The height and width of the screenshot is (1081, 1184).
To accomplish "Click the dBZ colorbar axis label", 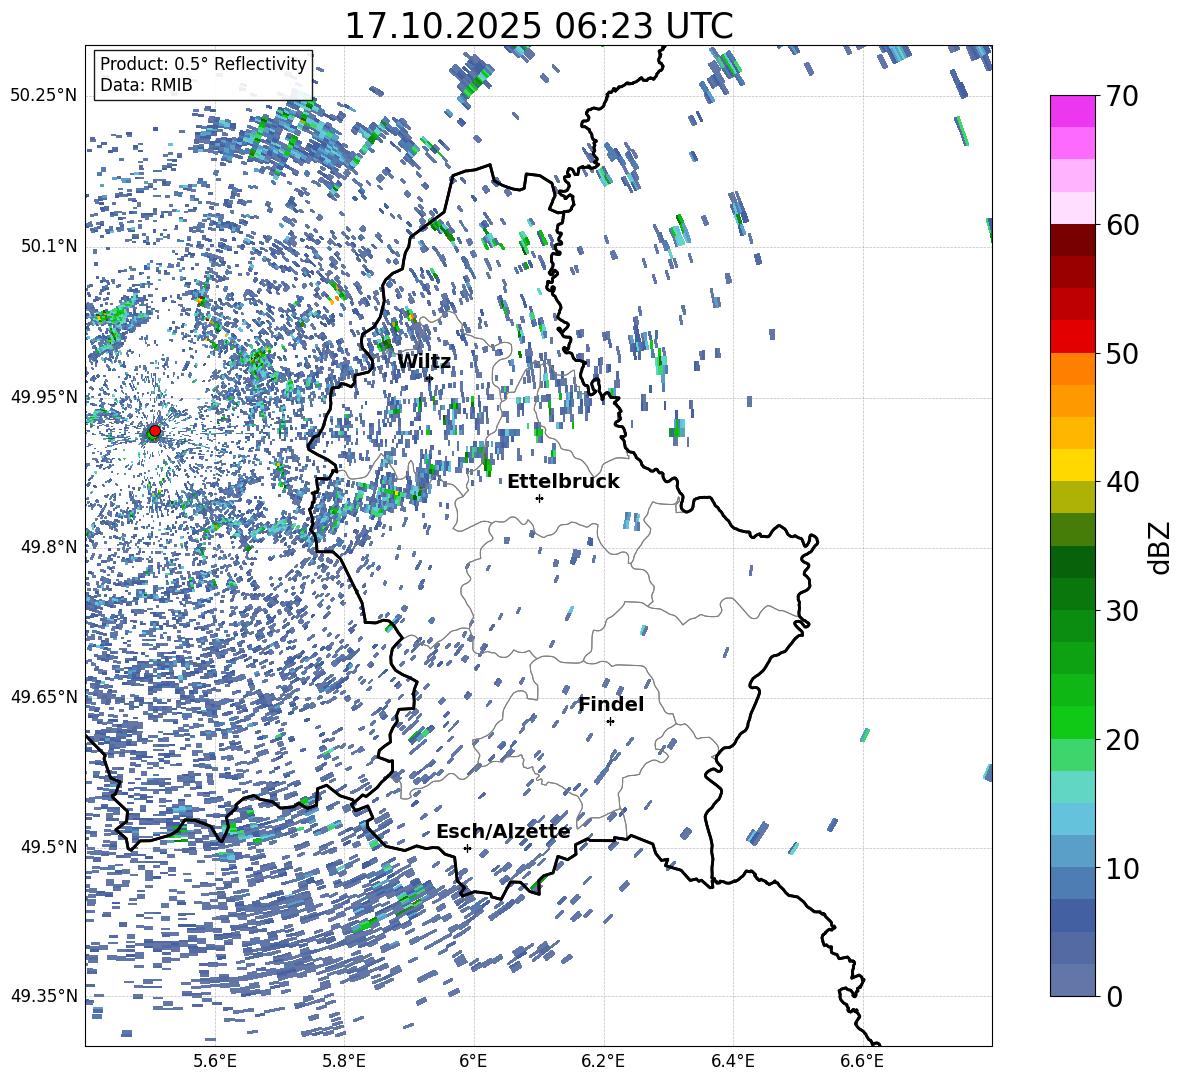I will [x=1161, y=547].
